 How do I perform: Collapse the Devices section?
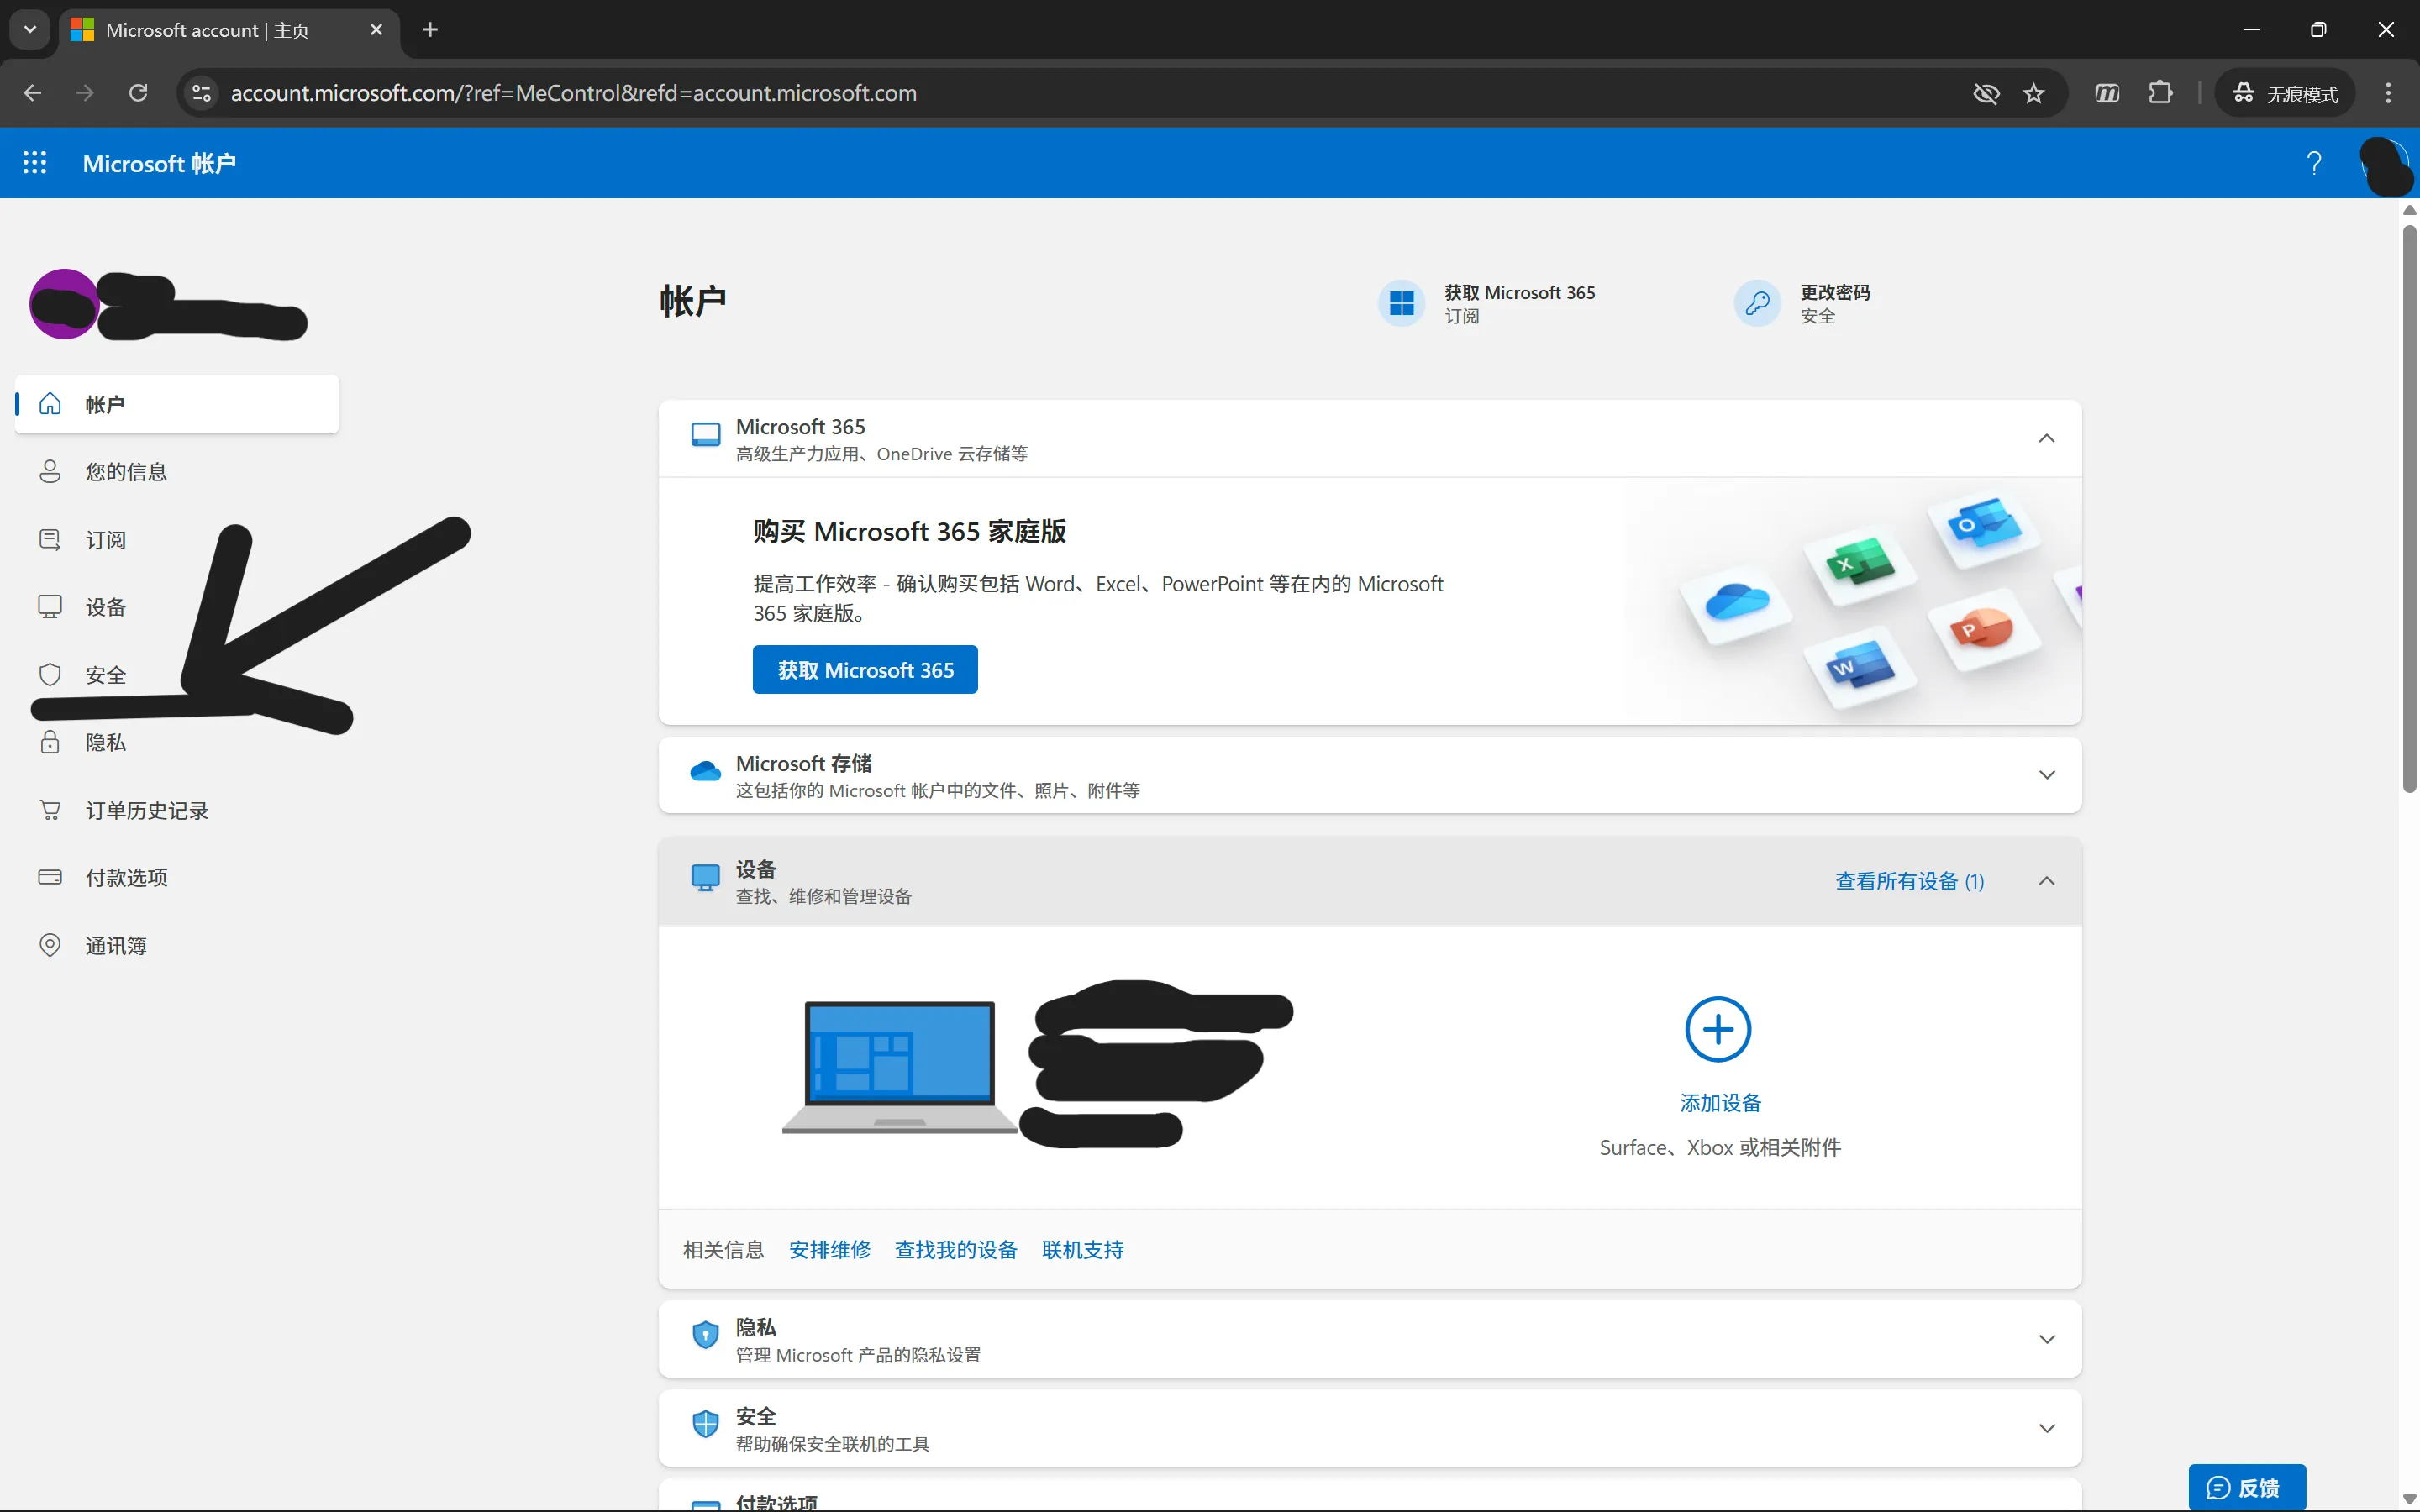point(2046,881)
